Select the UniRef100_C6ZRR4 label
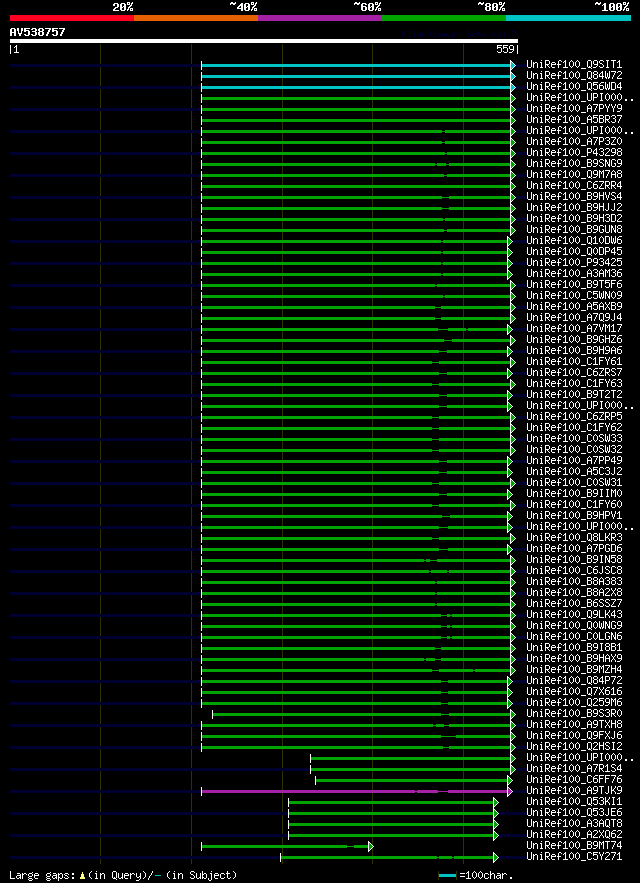The width and height of the screenshot is (640, 883). pyautogui.click(x=574, y=186)
